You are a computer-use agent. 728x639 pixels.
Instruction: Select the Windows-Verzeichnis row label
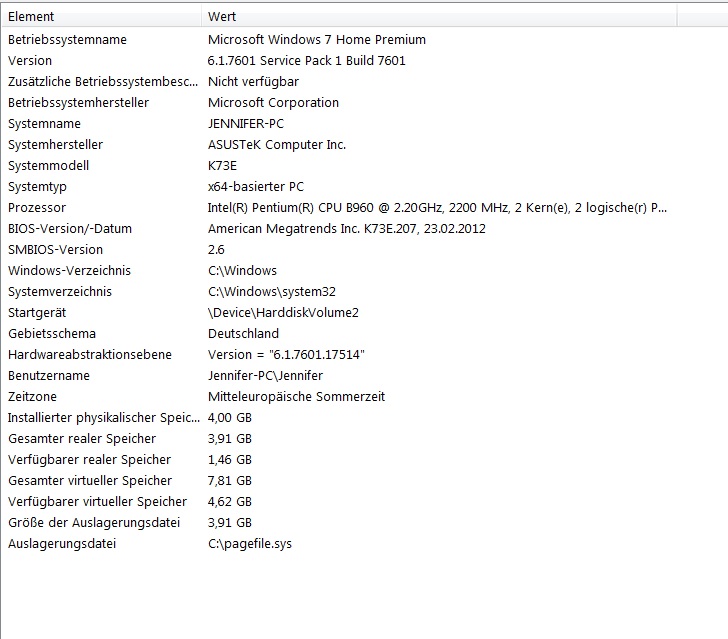69,270
